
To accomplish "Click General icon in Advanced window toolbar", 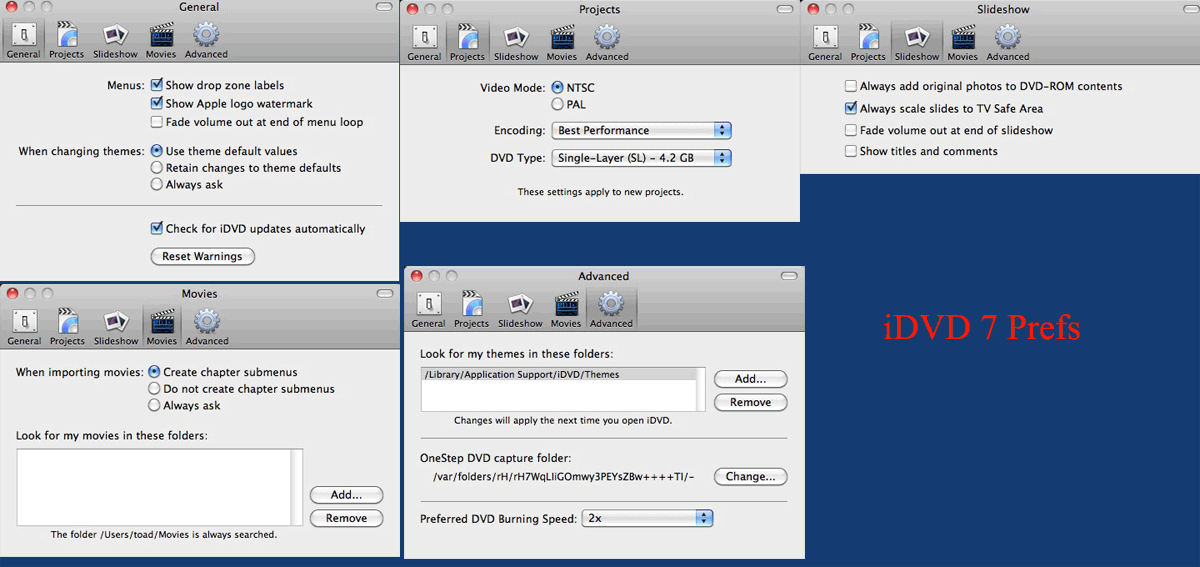I will tap(428, 310).
